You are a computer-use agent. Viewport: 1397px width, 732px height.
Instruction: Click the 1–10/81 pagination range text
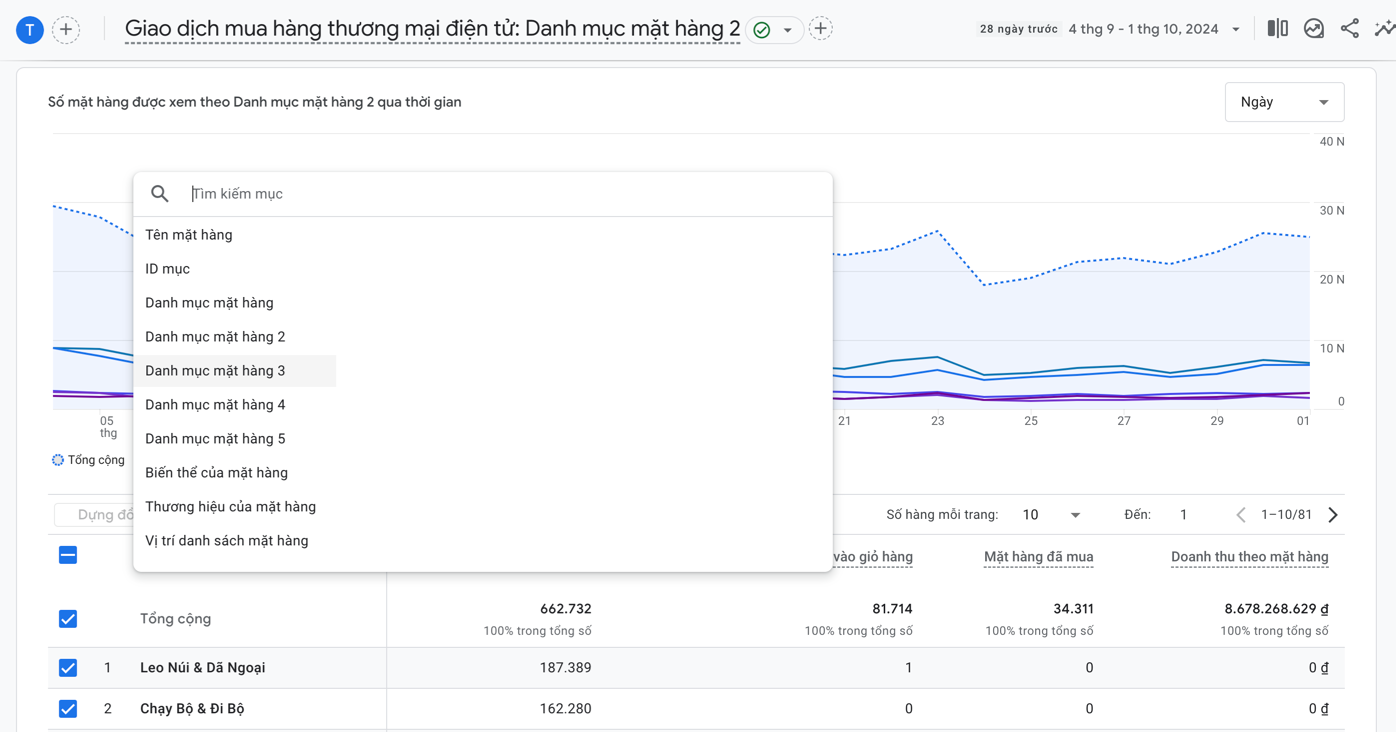1286,515
